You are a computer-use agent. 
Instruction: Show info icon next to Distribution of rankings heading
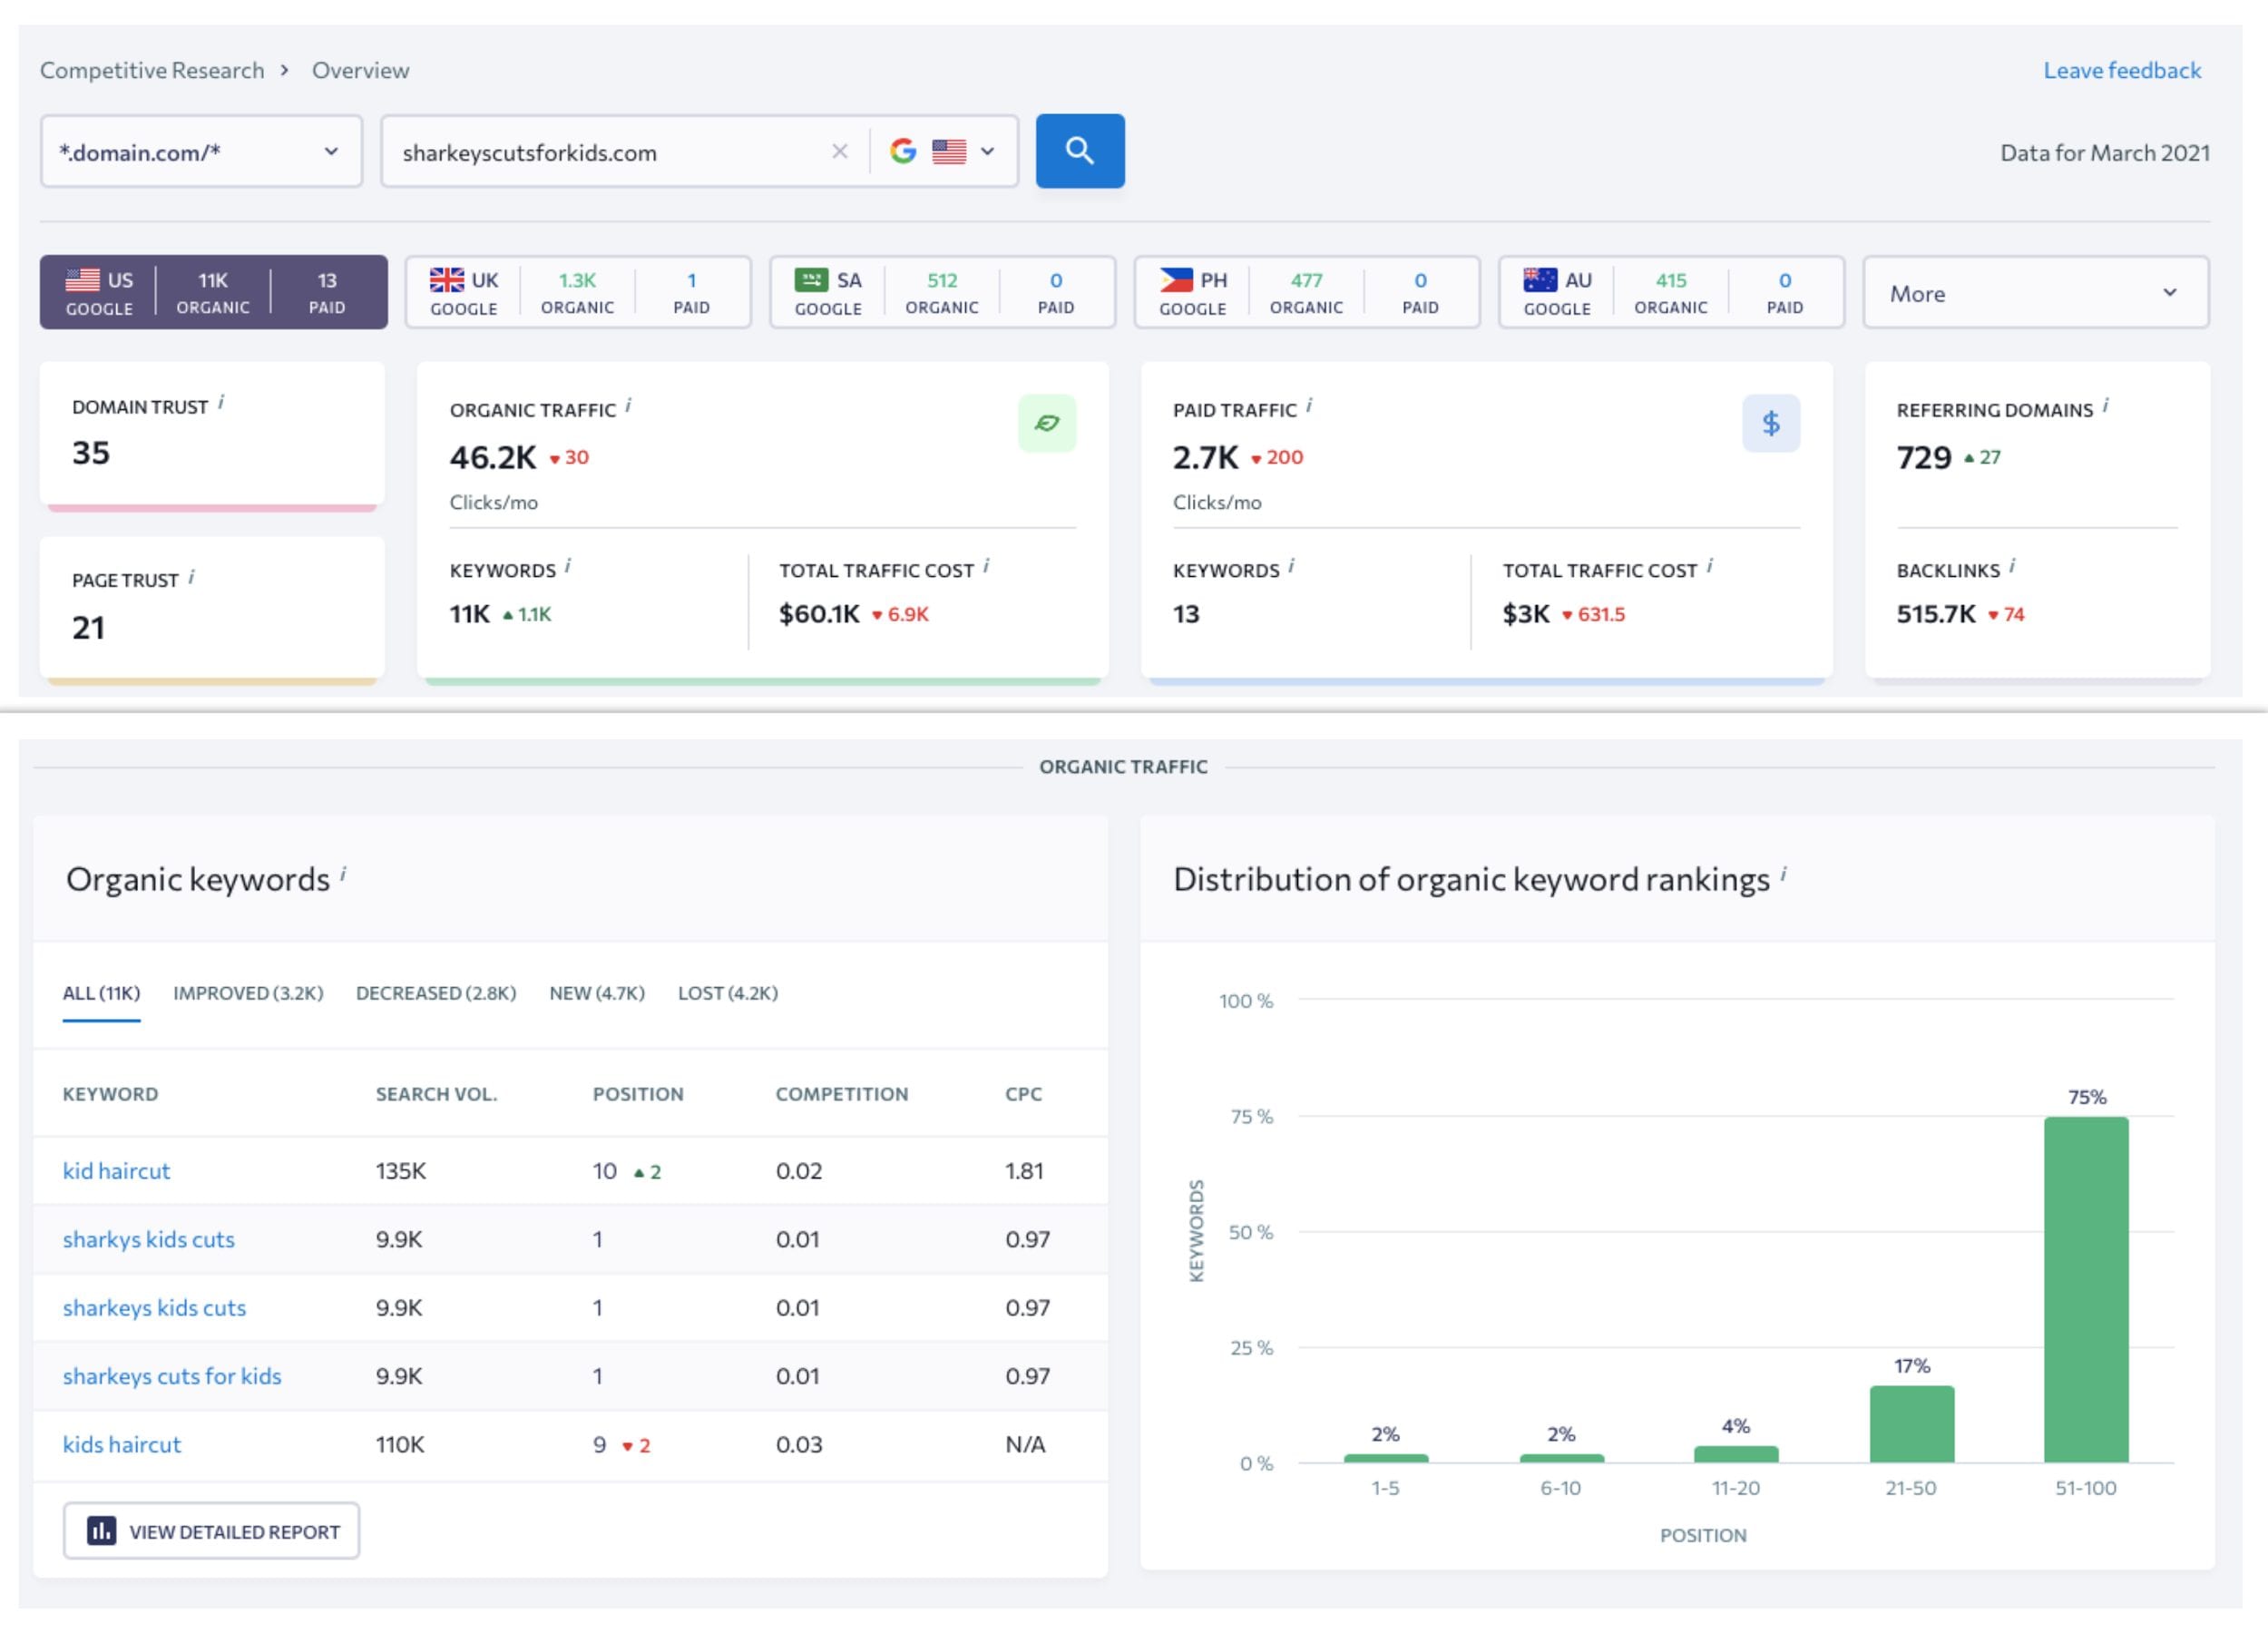[x=1784, y=874]
